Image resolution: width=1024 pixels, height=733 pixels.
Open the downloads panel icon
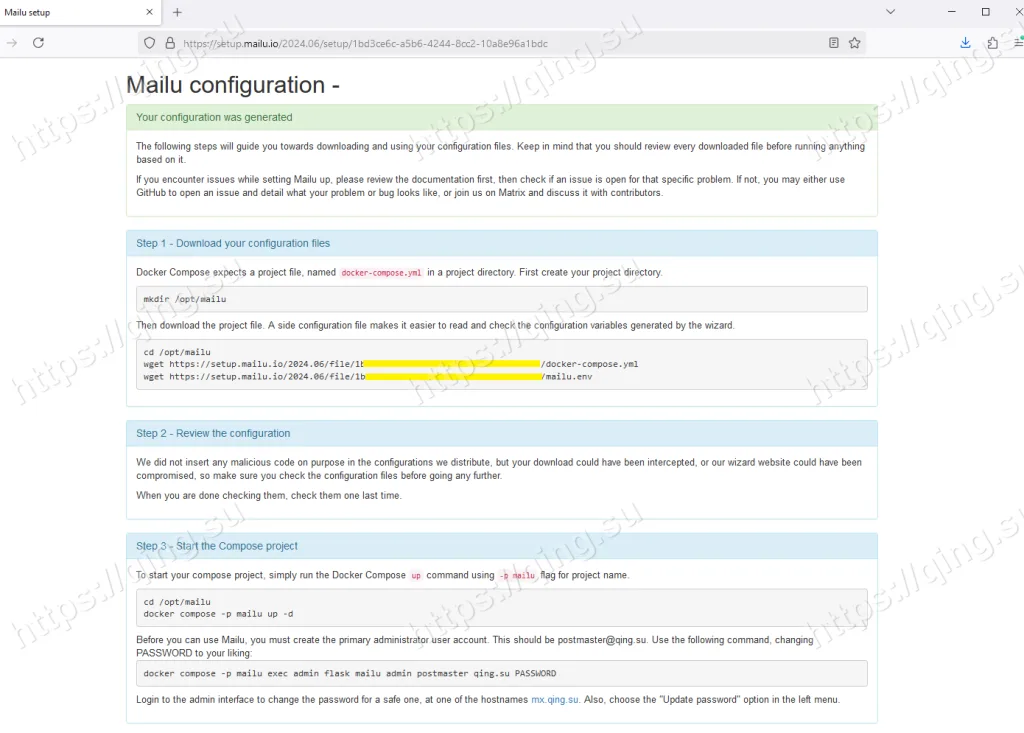click(x=965, y=43)
